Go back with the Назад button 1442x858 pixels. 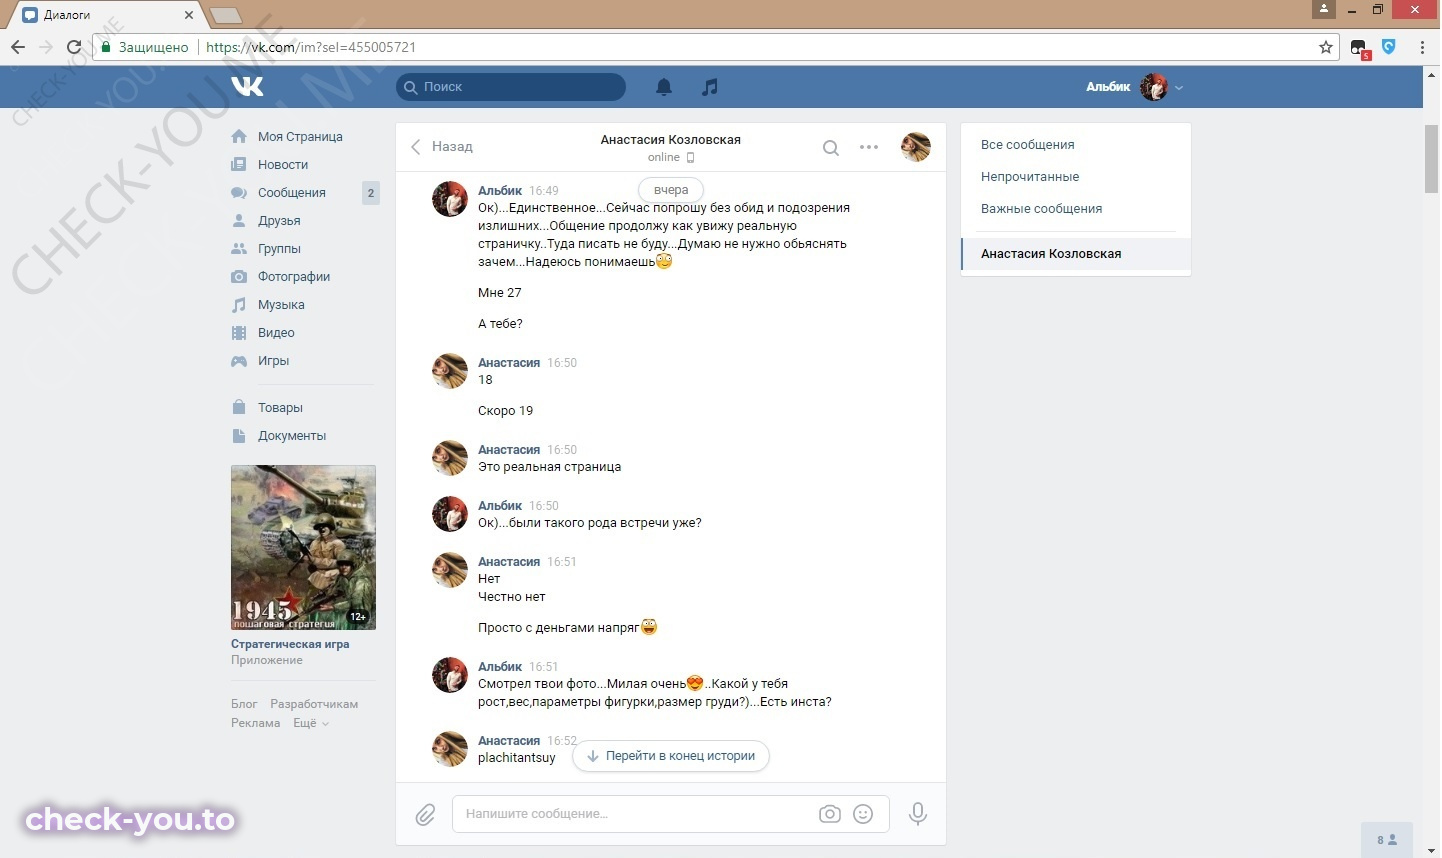[441, 146]
